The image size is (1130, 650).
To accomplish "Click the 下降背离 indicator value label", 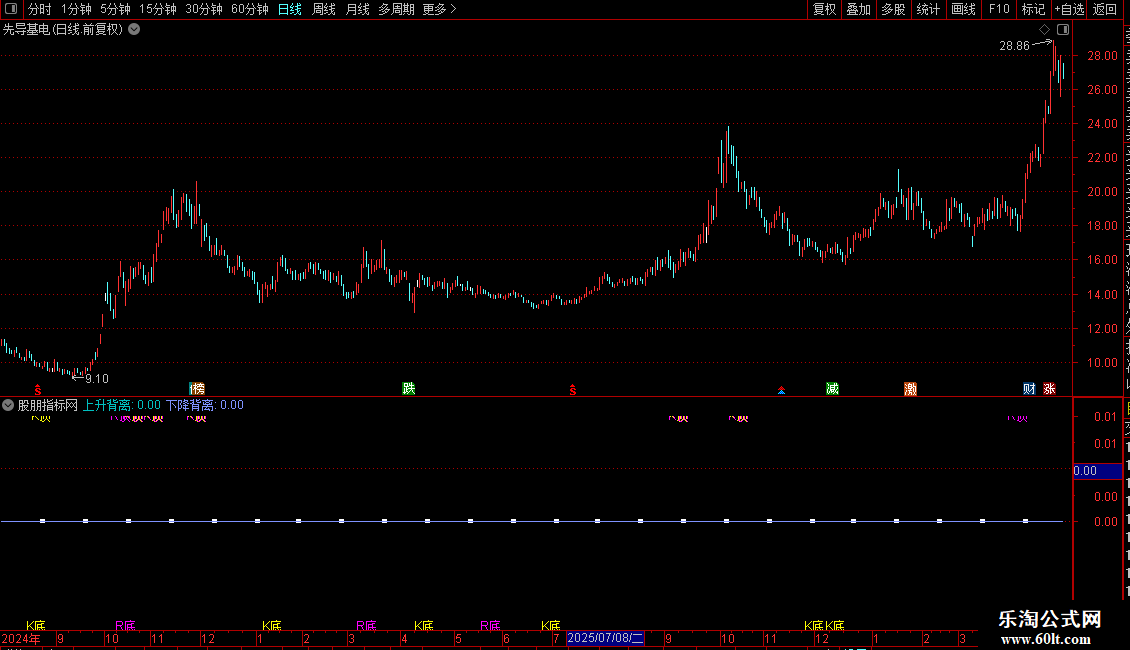I will pos(205,405).
